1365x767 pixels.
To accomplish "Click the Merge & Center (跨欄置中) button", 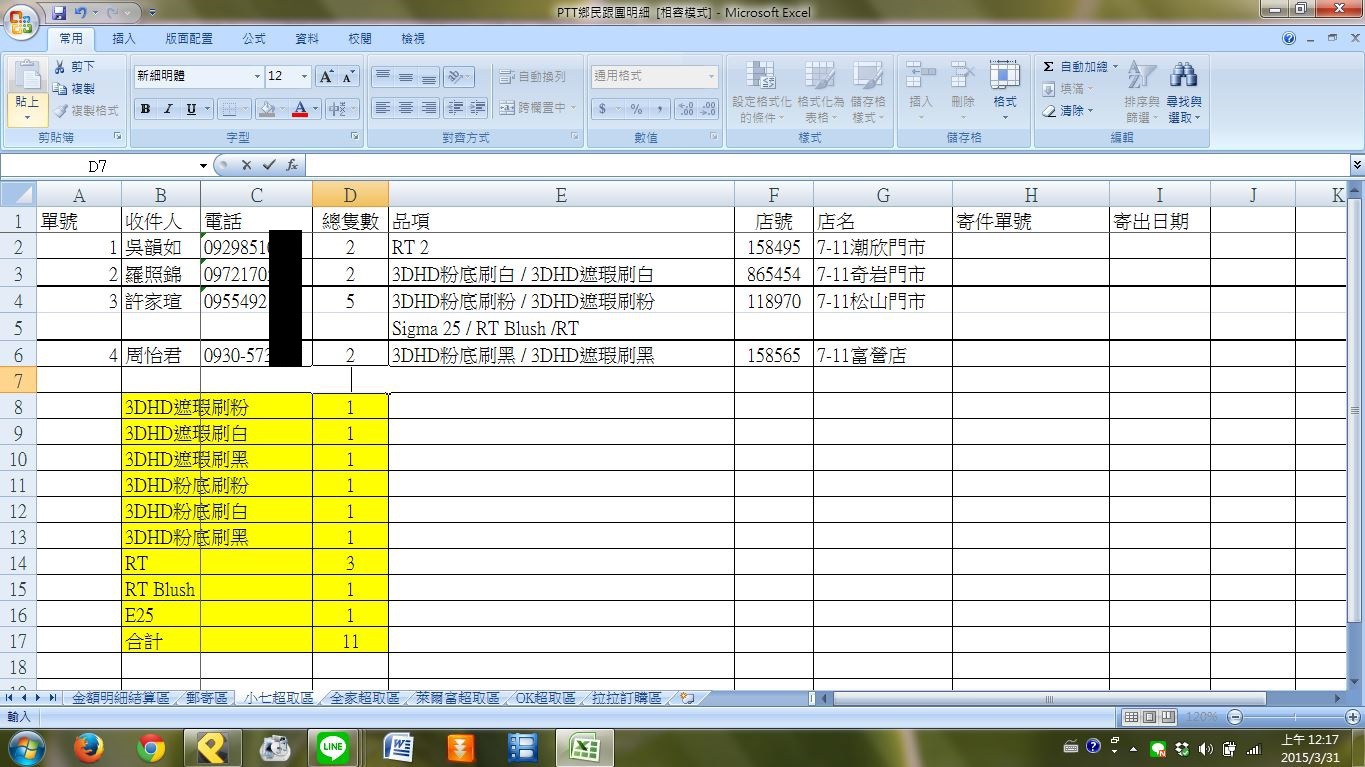I will 535,108.
